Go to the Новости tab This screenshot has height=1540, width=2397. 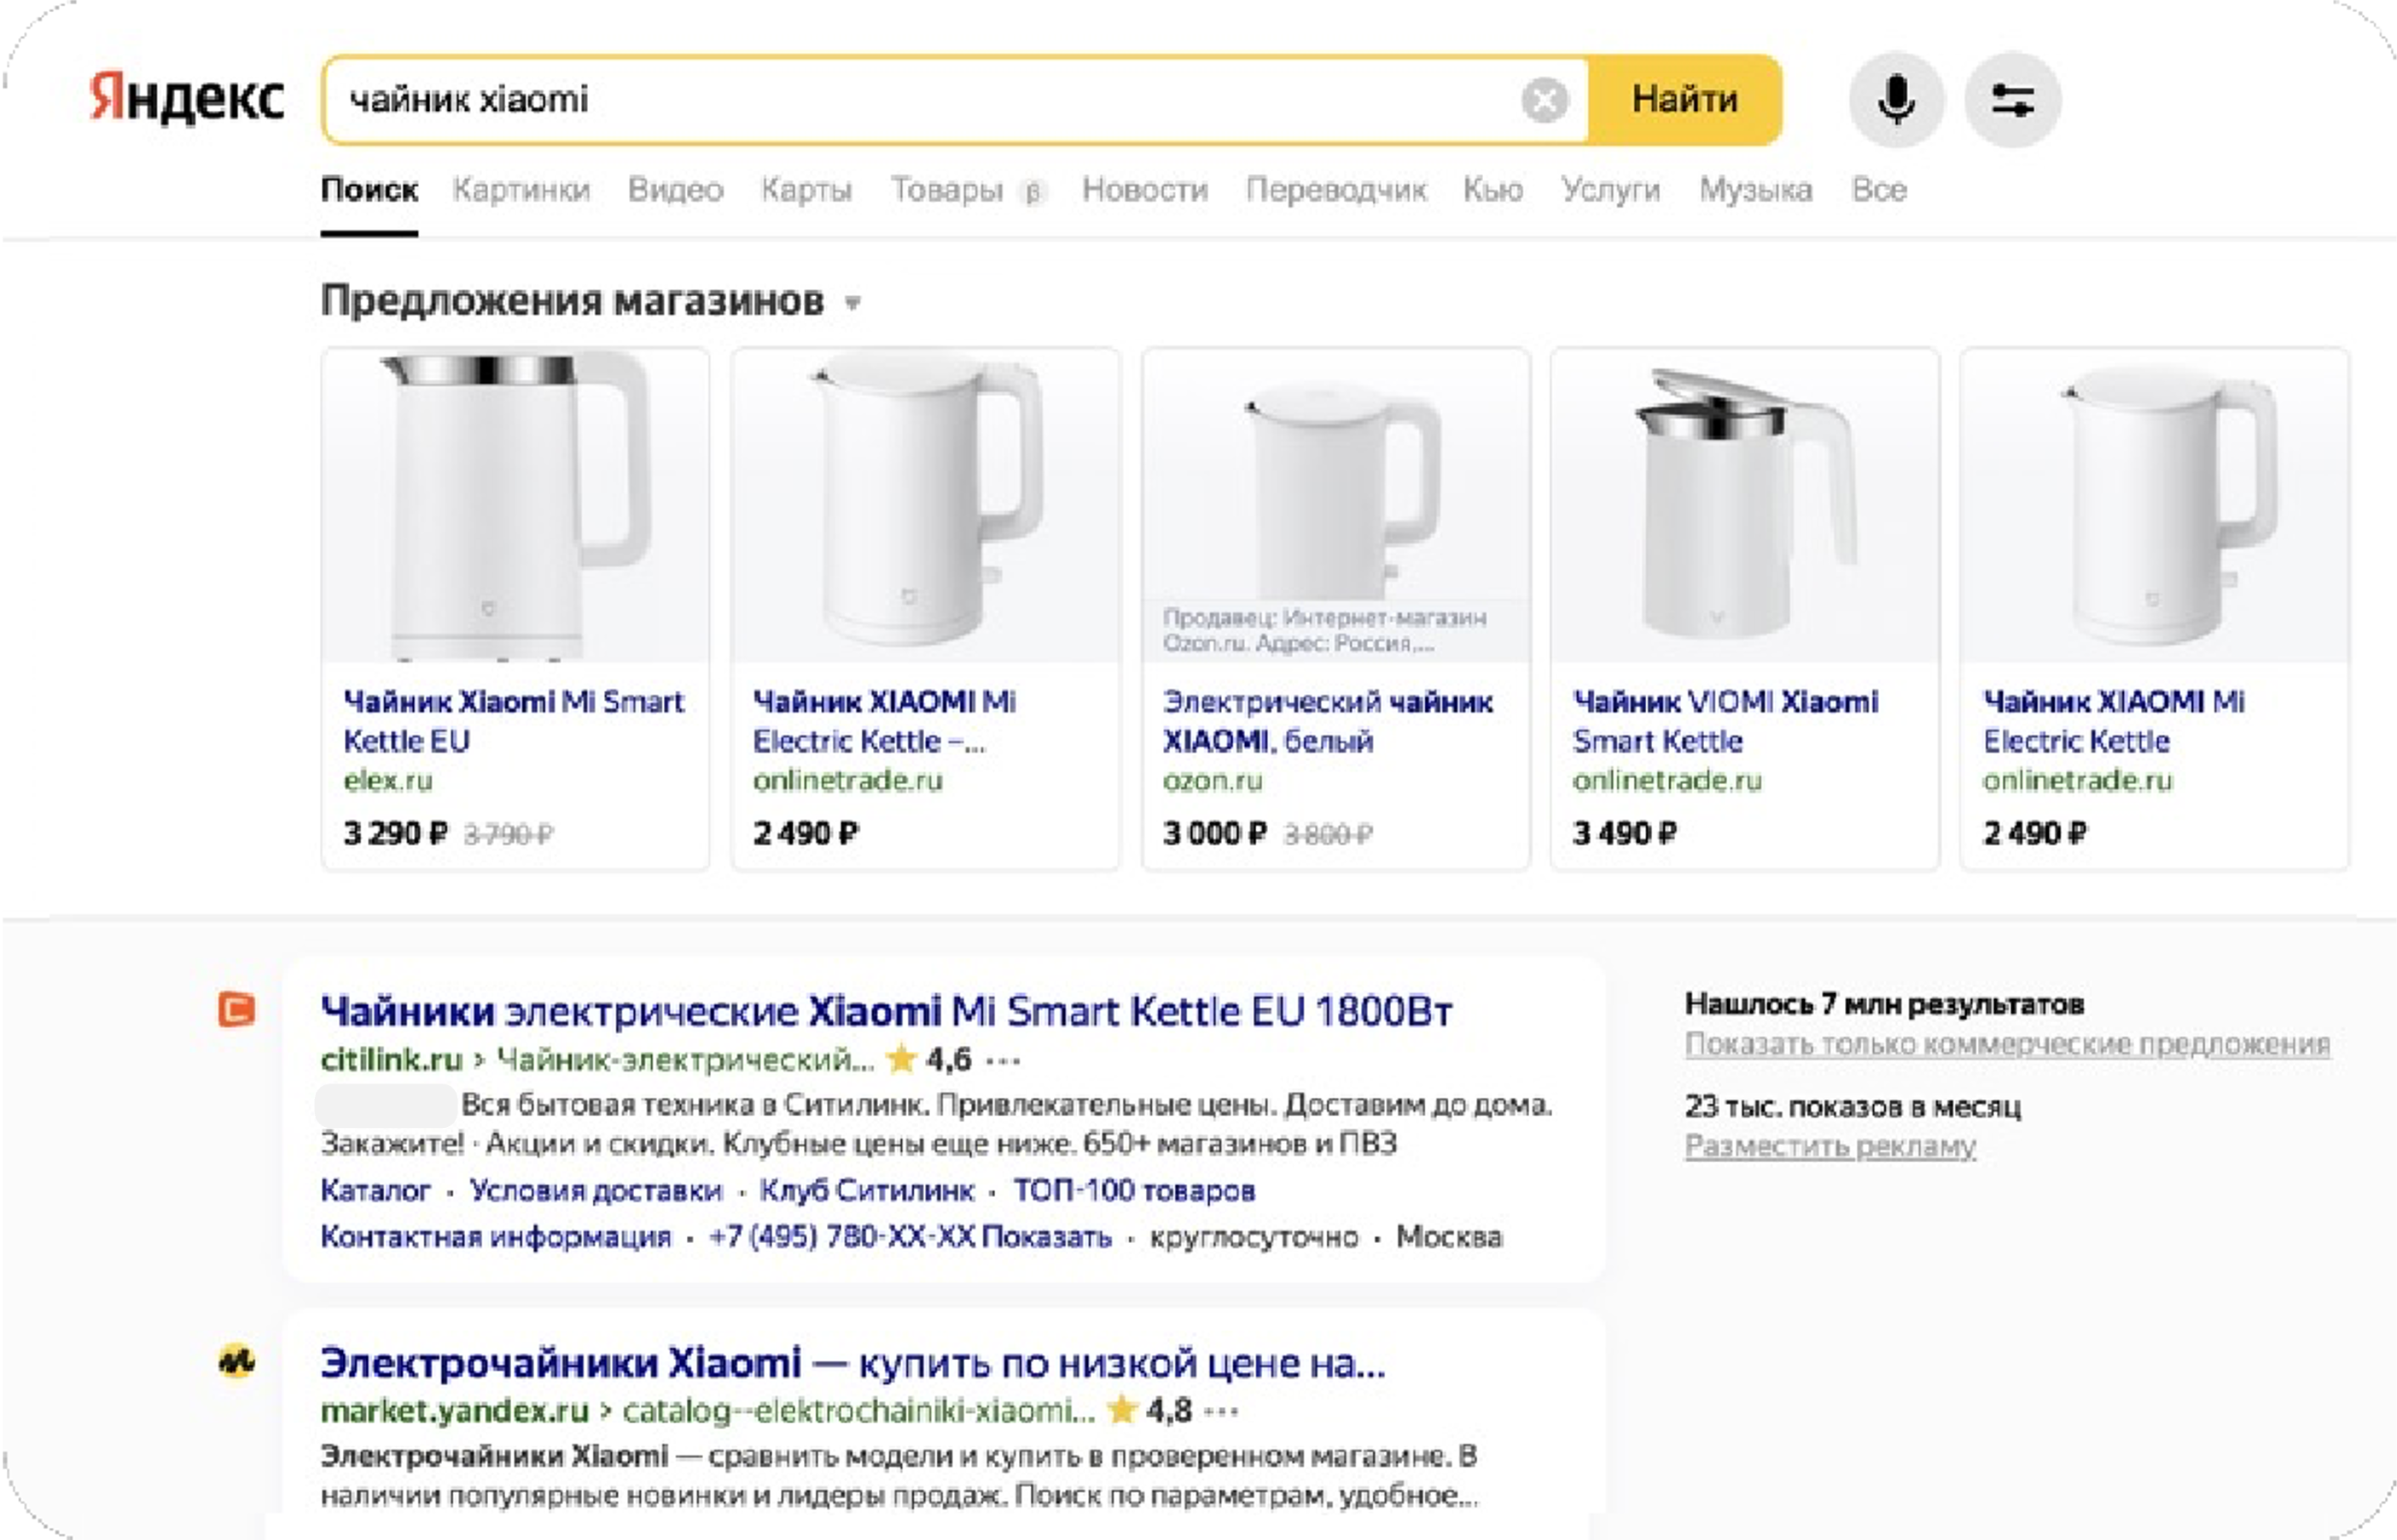(x=1145, y=189)
